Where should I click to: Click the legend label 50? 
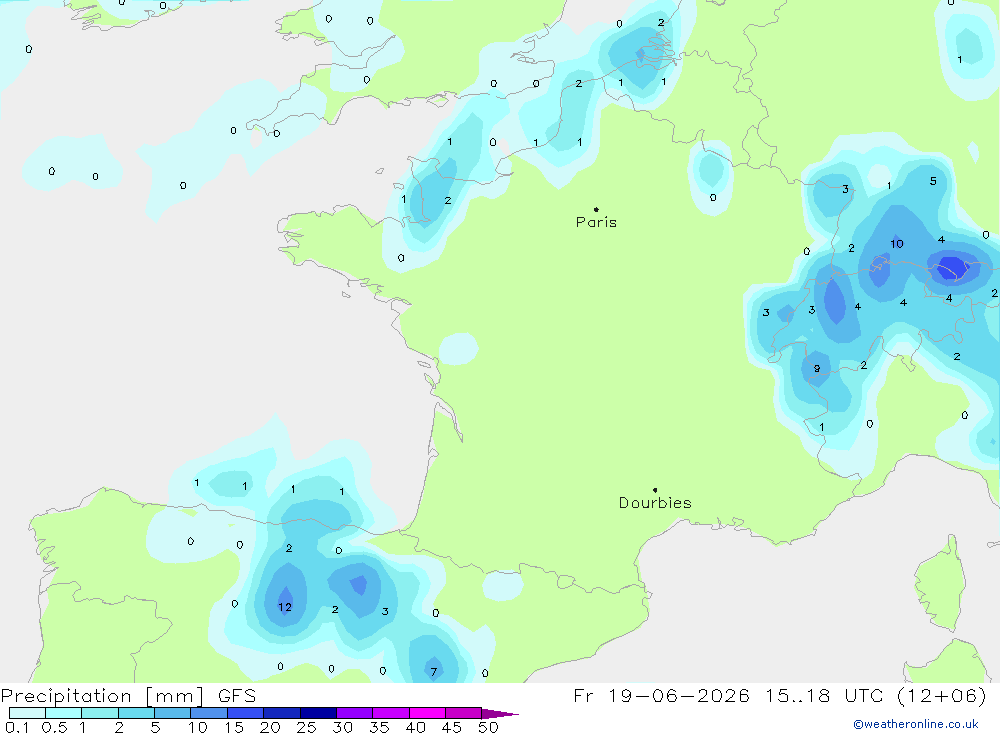point(488,727)
